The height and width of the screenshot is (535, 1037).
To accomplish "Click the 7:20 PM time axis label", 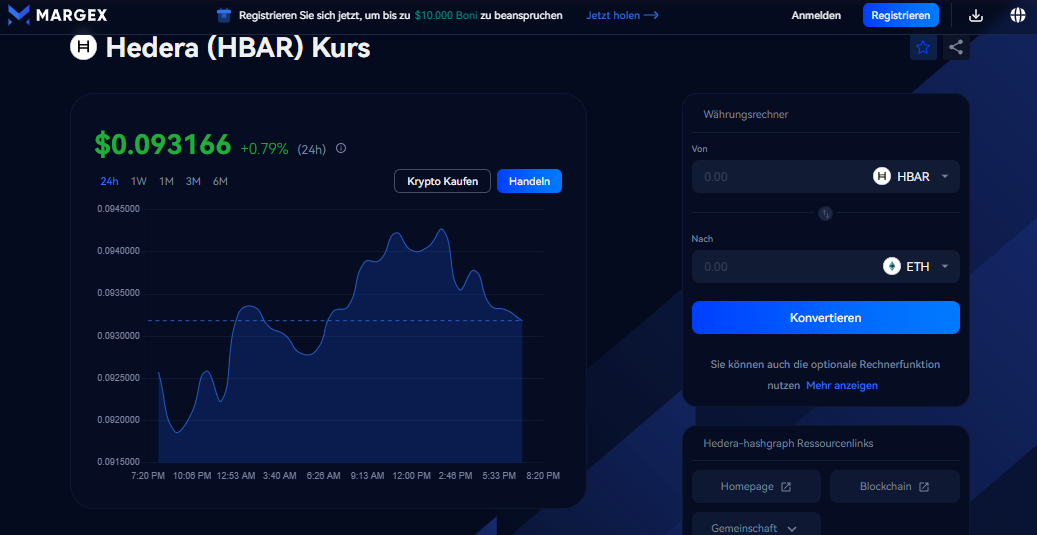I will 149,475.
